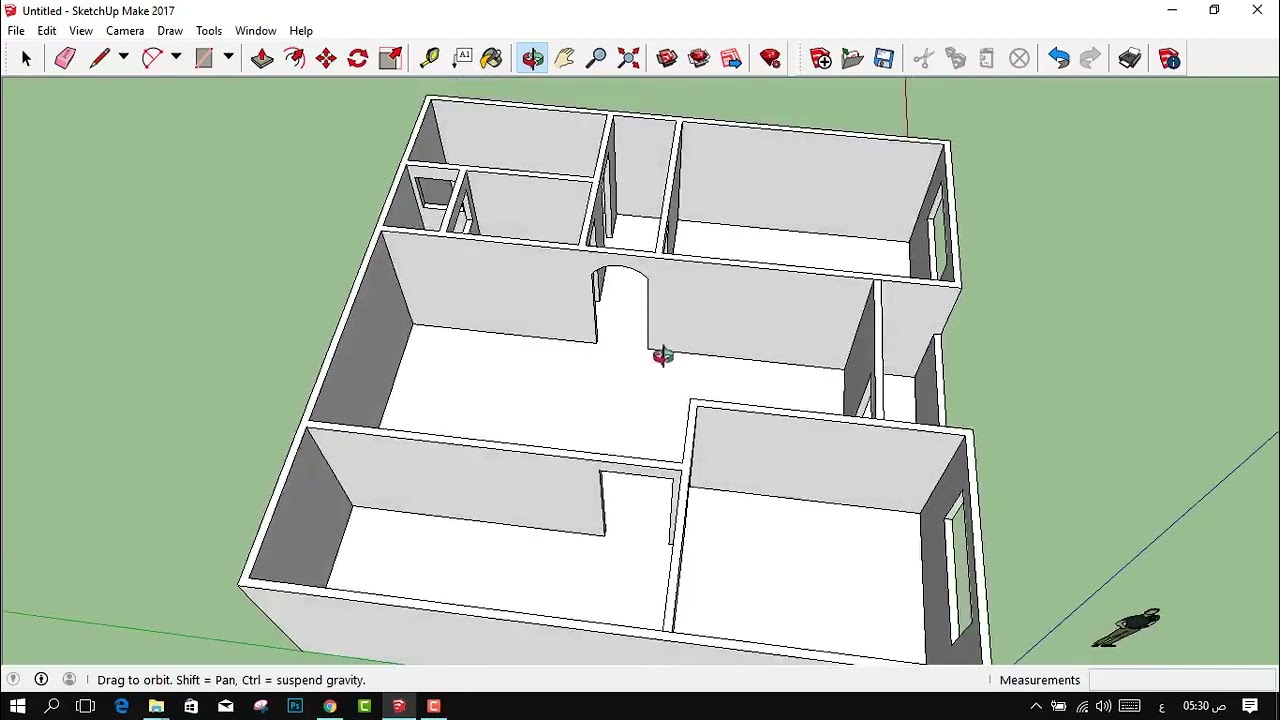Image resolution: width=1280 pixels, height=720 pixels.
Task: Open Google Chrome from taskbar
Action: click(330, 706)
